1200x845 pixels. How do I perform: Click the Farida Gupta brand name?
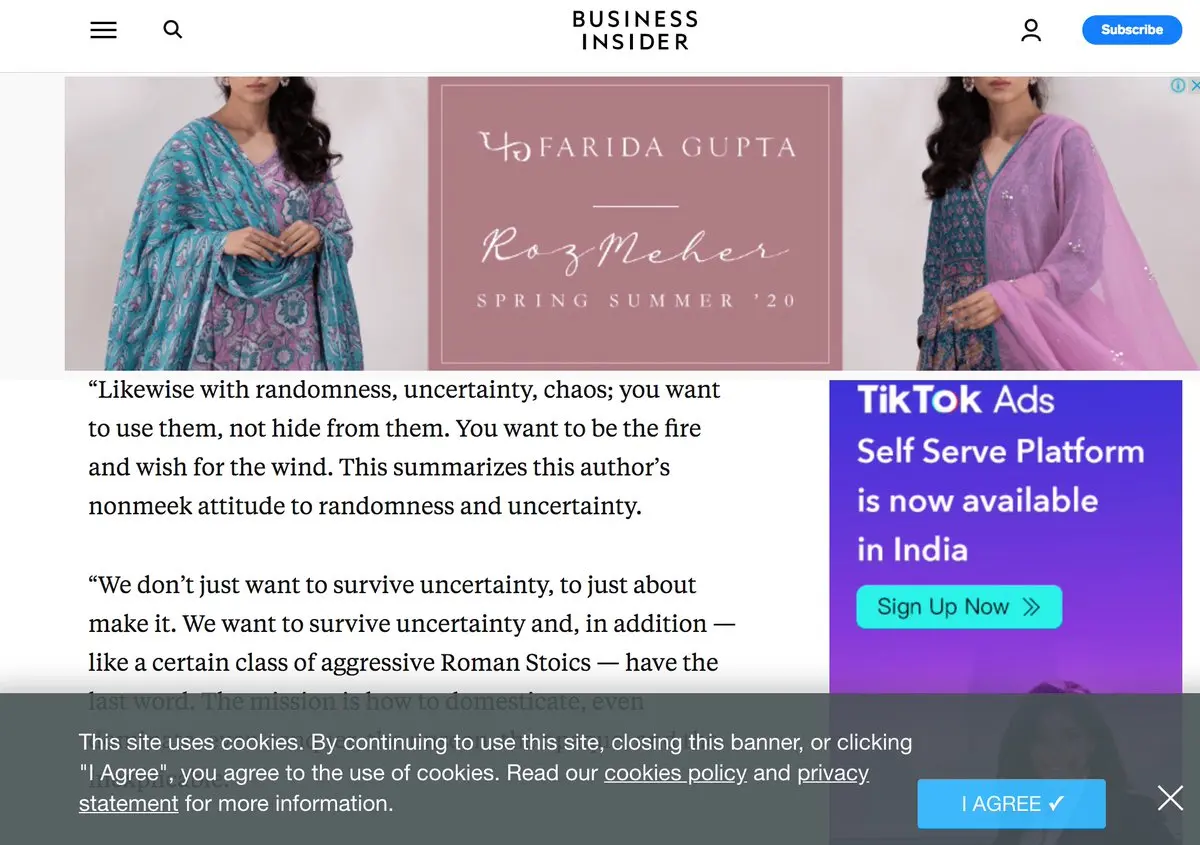pyautogui.click(x=638, y=148)
